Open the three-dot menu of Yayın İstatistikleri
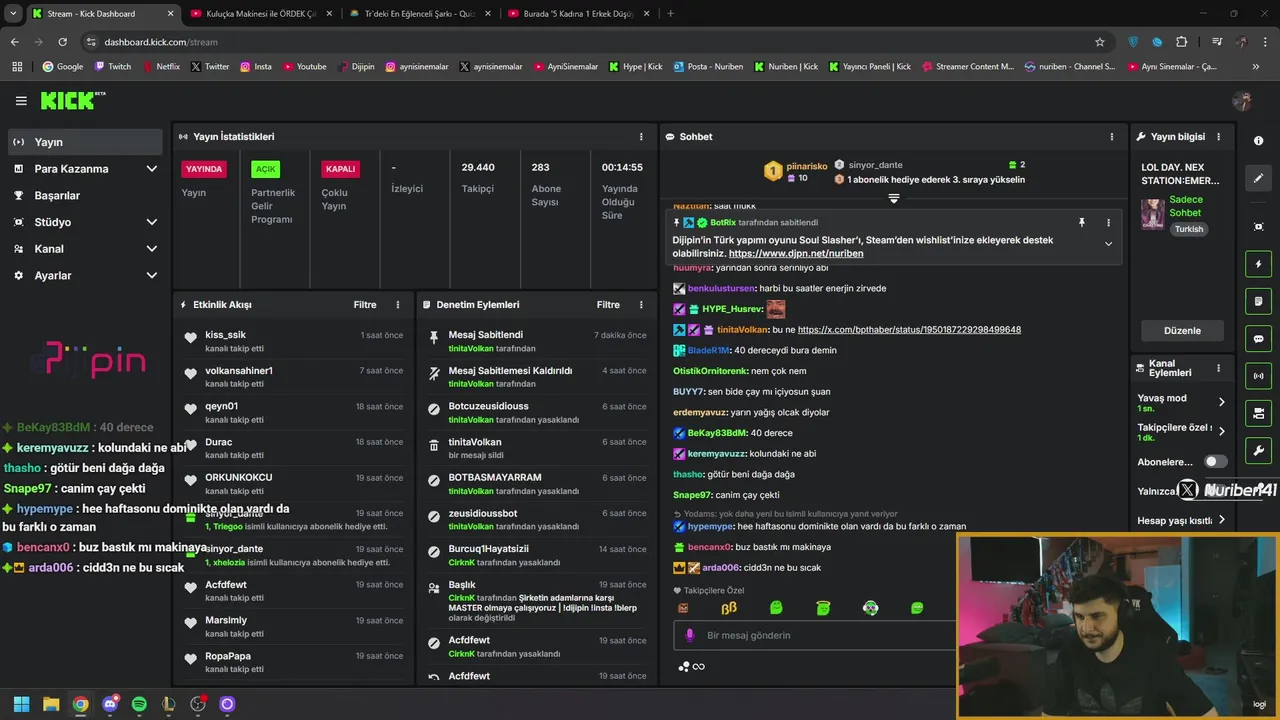The image size is (1280, 720). click(x=641, y=137)
